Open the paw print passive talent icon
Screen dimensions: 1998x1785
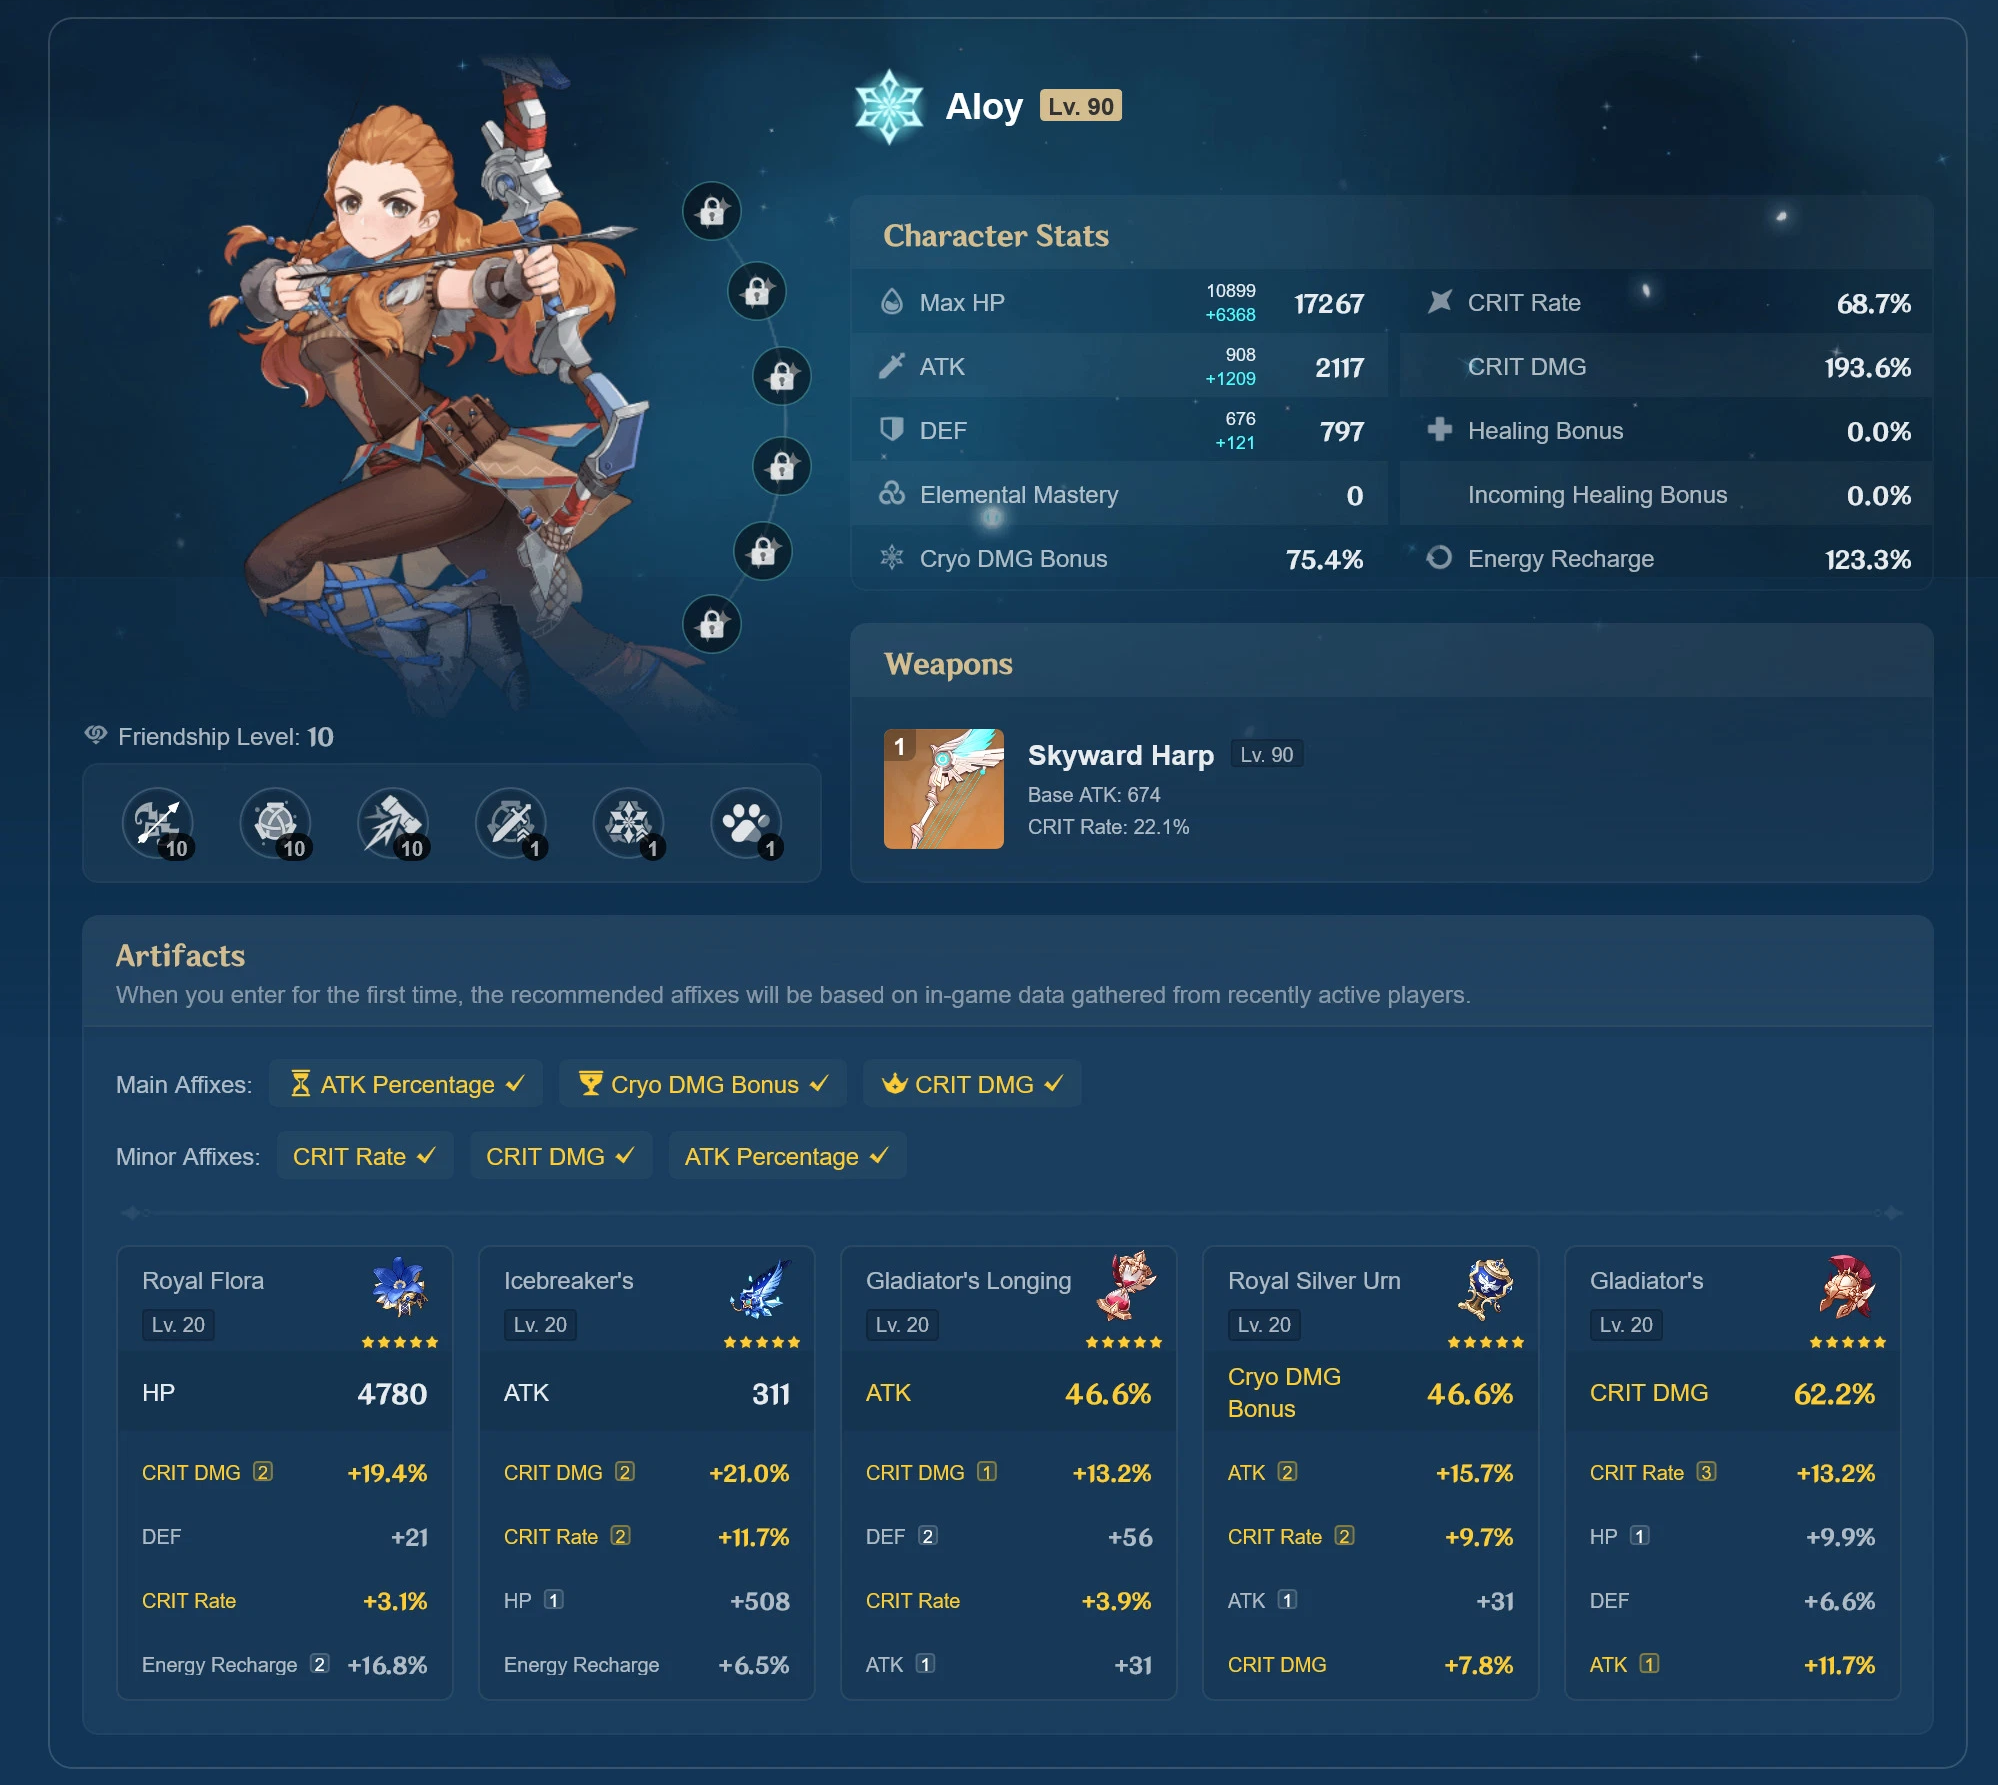[746, 823]
